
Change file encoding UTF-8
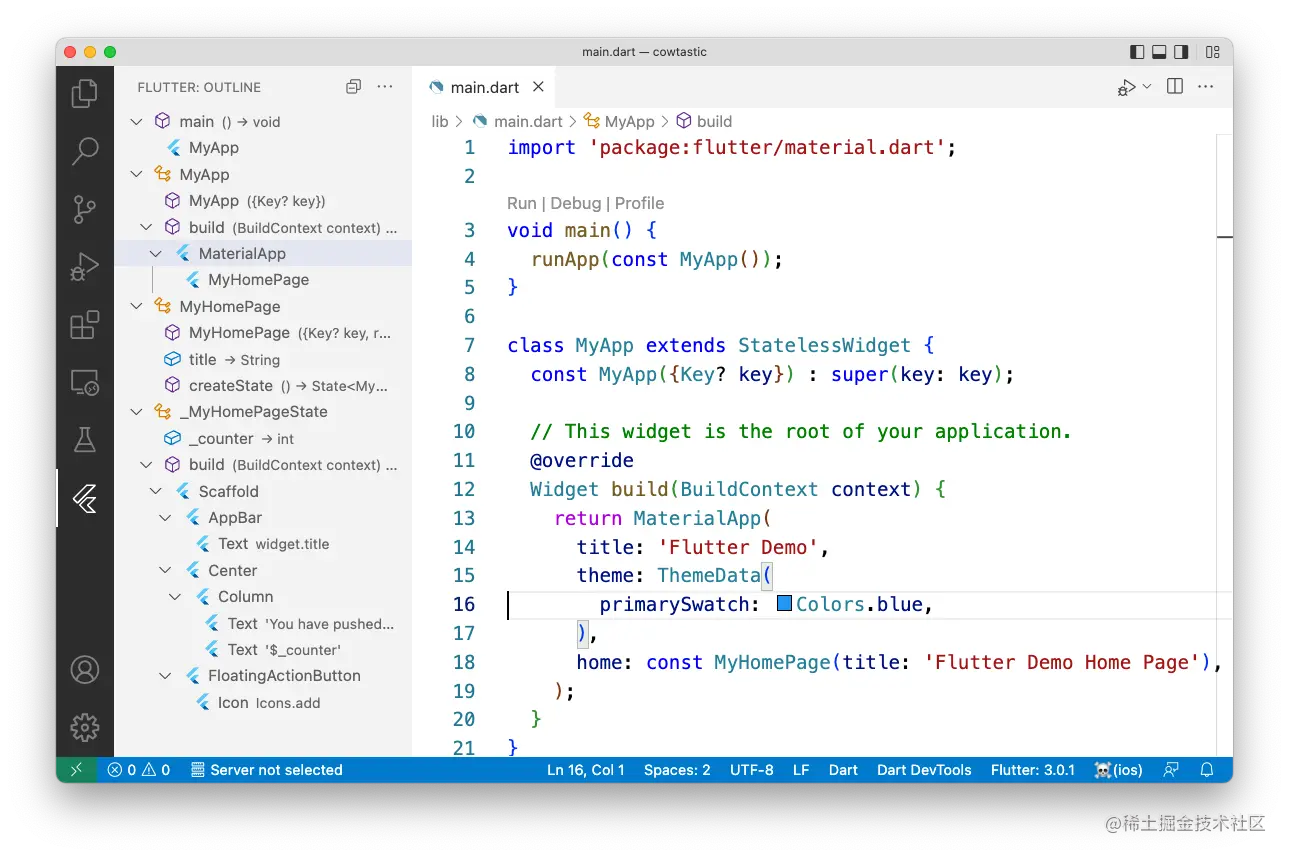click(752, 770)
